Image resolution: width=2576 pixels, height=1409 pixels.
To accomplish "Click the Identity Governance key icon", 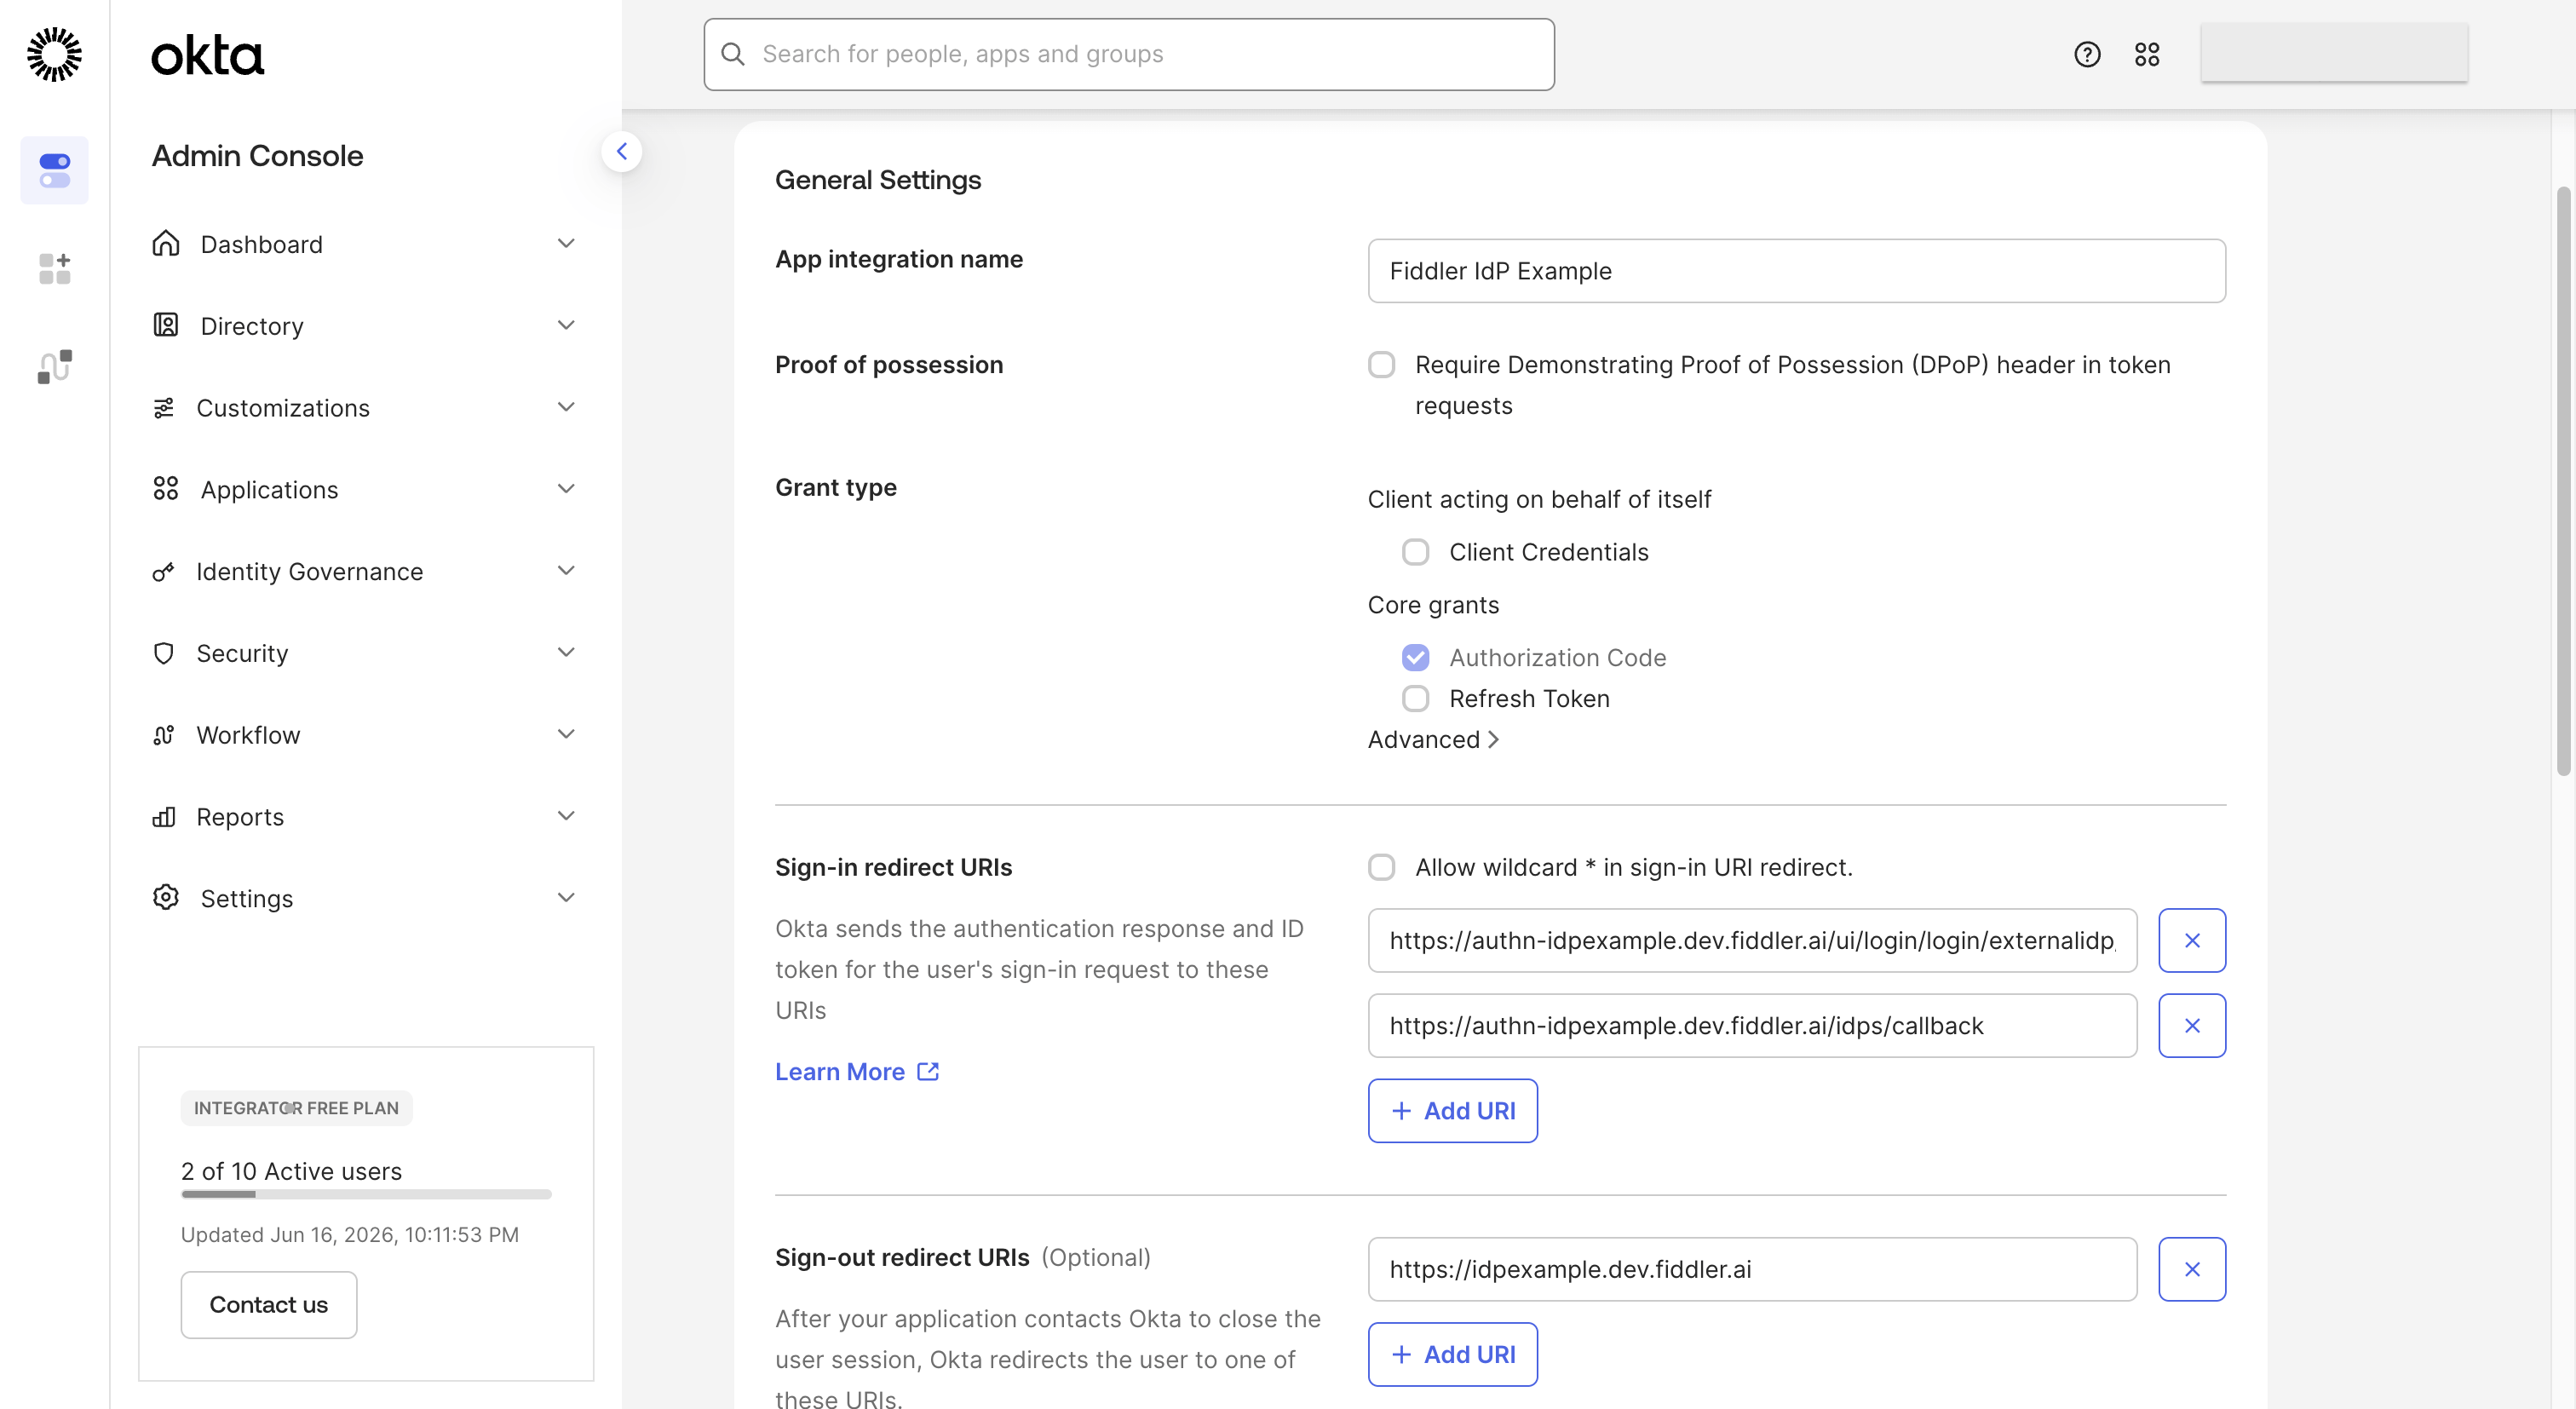I will pyautogui.click(x=164, y=571).
